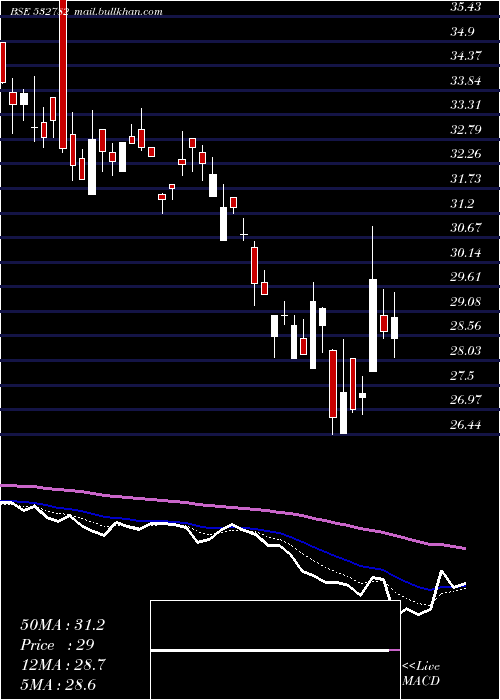Click the BSE ticker code header text
500x700 pixels.
40,12
